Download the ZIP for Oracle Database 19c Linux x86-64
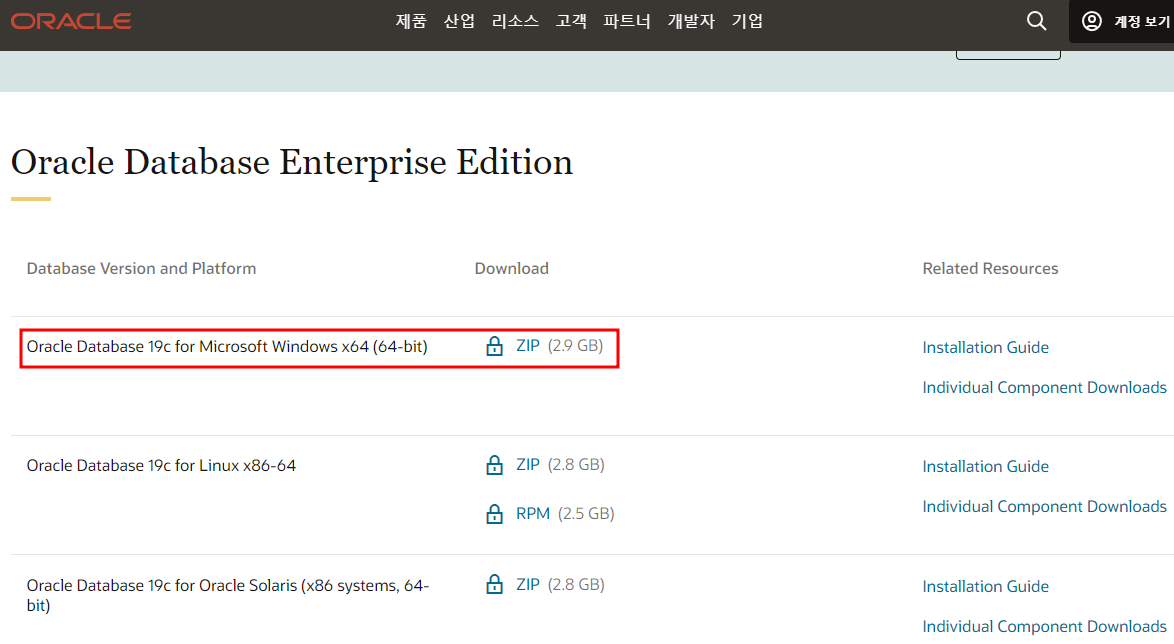This screenshot has width=1174, height=644. [527, 464]
